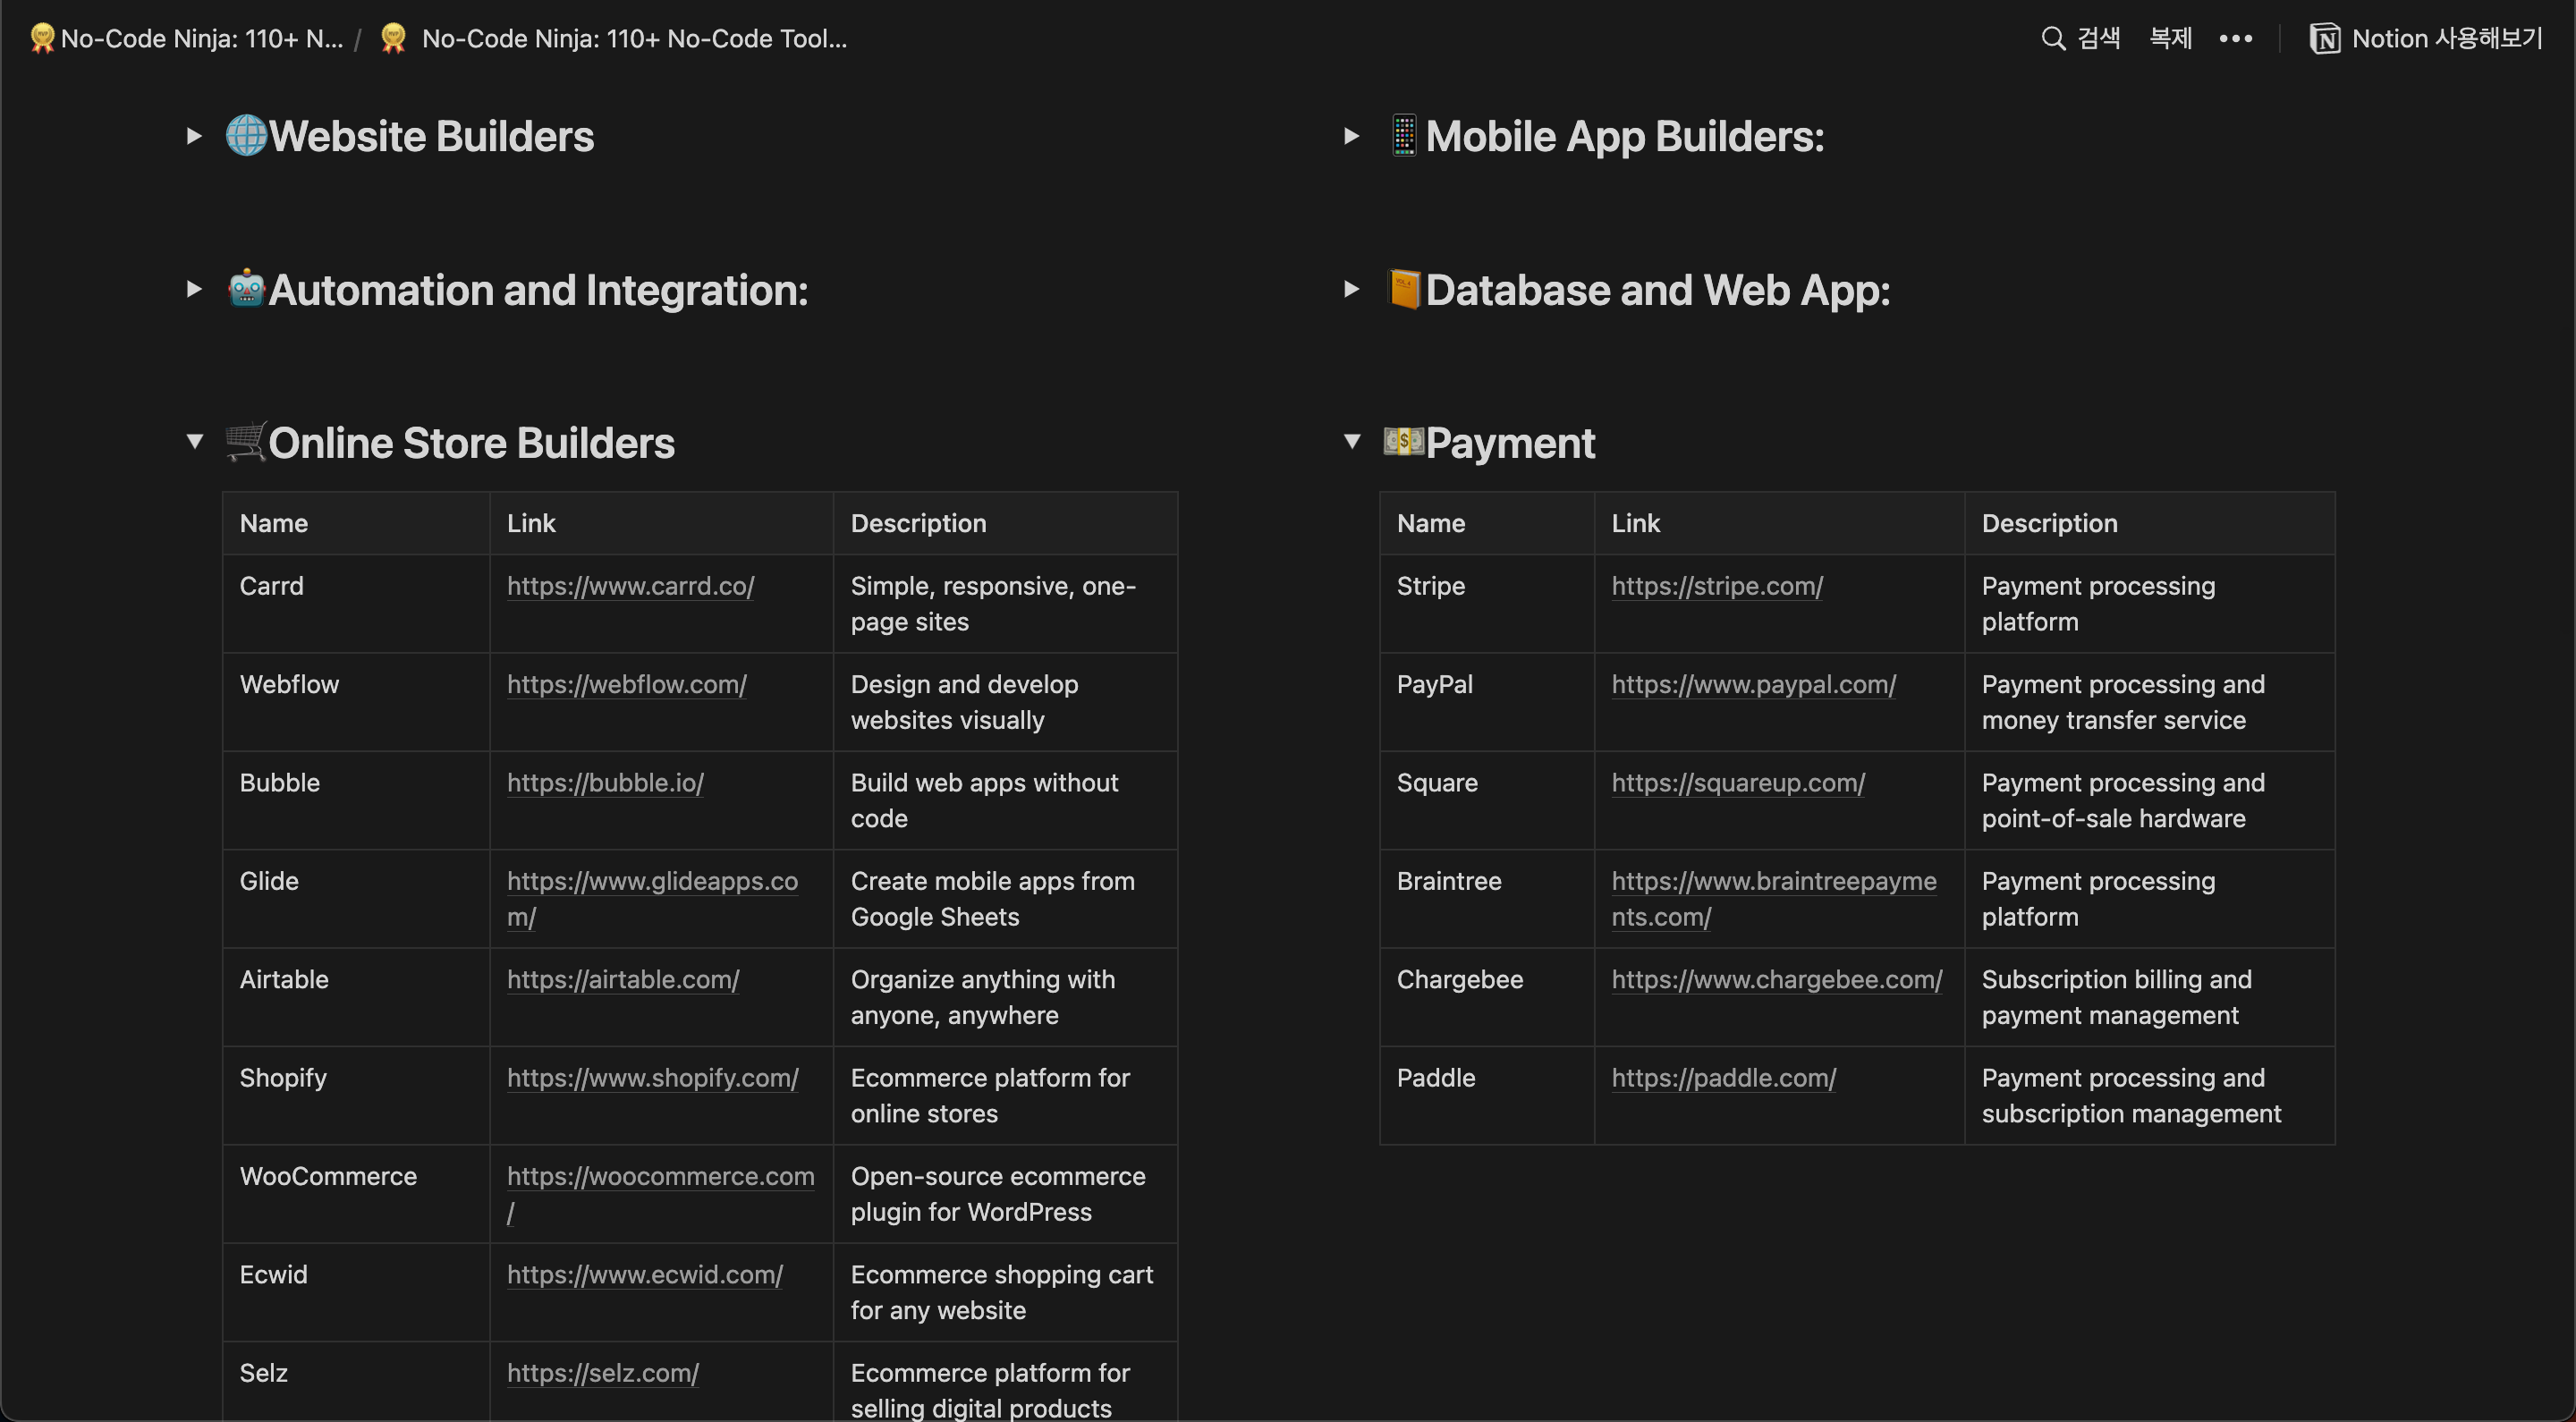Viewport: 2576px width, 1422px height.
Task: Expand the Website Builders toggle
Action: pos(194,136)
